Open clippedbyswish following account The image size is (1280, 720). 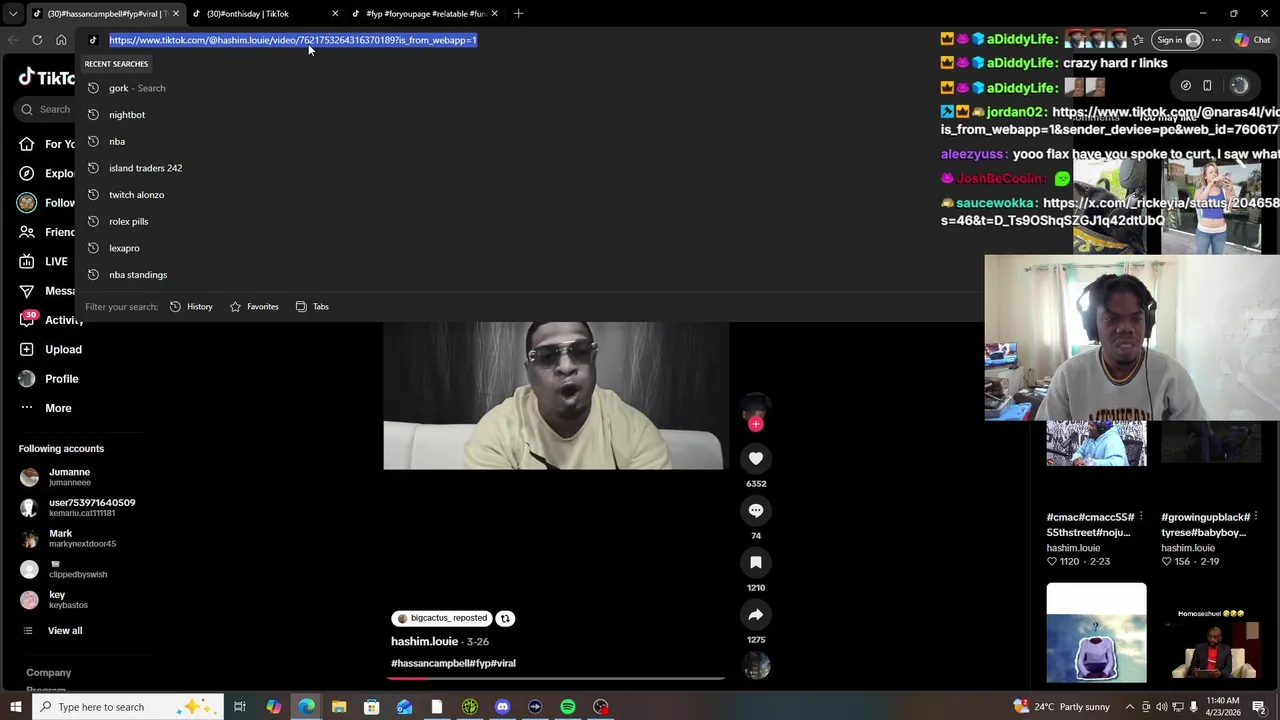click(64, 569)
